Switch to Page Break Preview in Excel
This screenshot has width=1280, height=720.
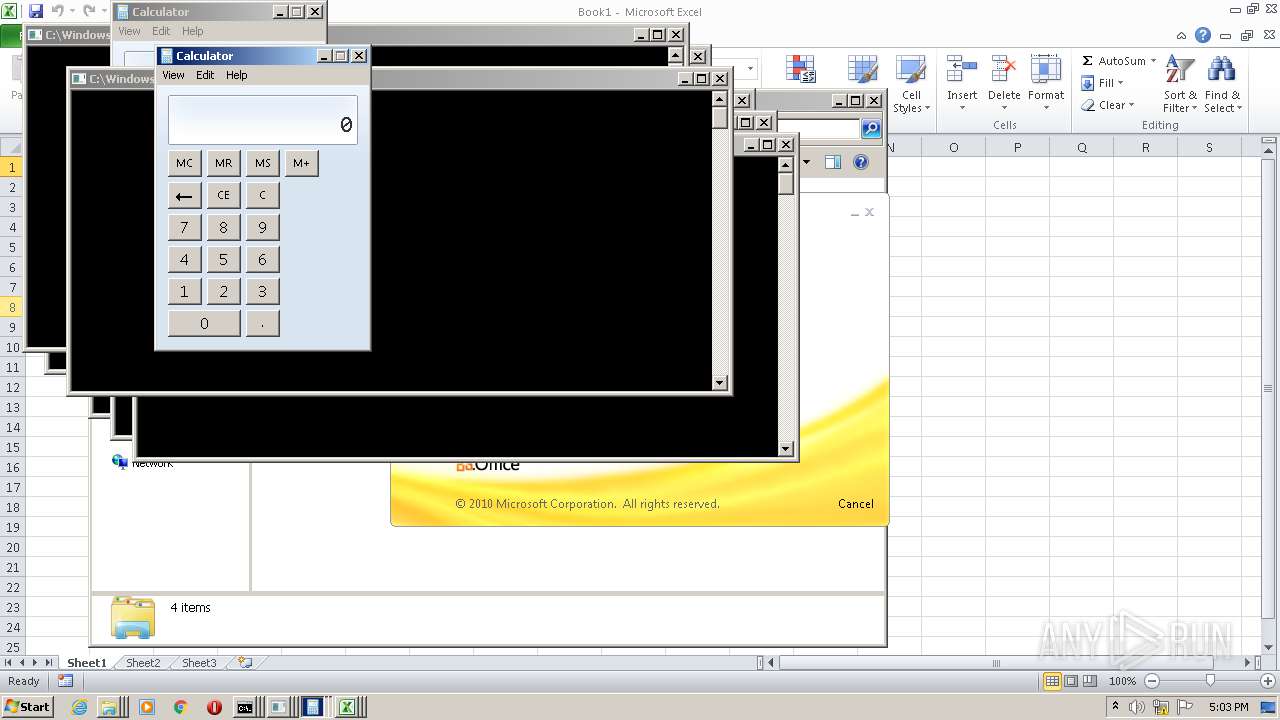click(1091, 681)
